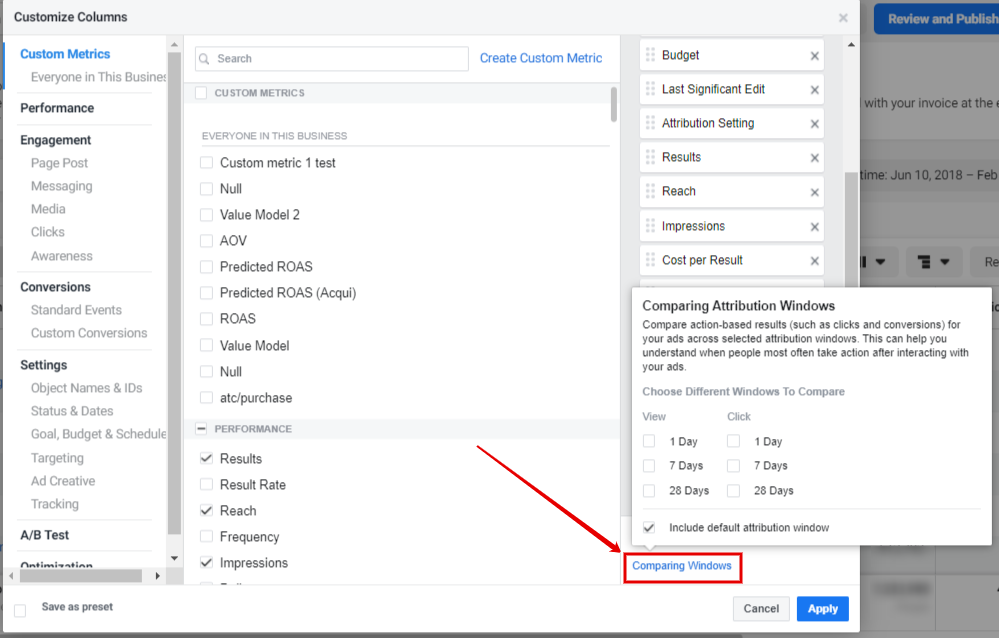Grab the drag handle for Results column
This screenshot has height=638, width=999.
[x=650, y=157]
